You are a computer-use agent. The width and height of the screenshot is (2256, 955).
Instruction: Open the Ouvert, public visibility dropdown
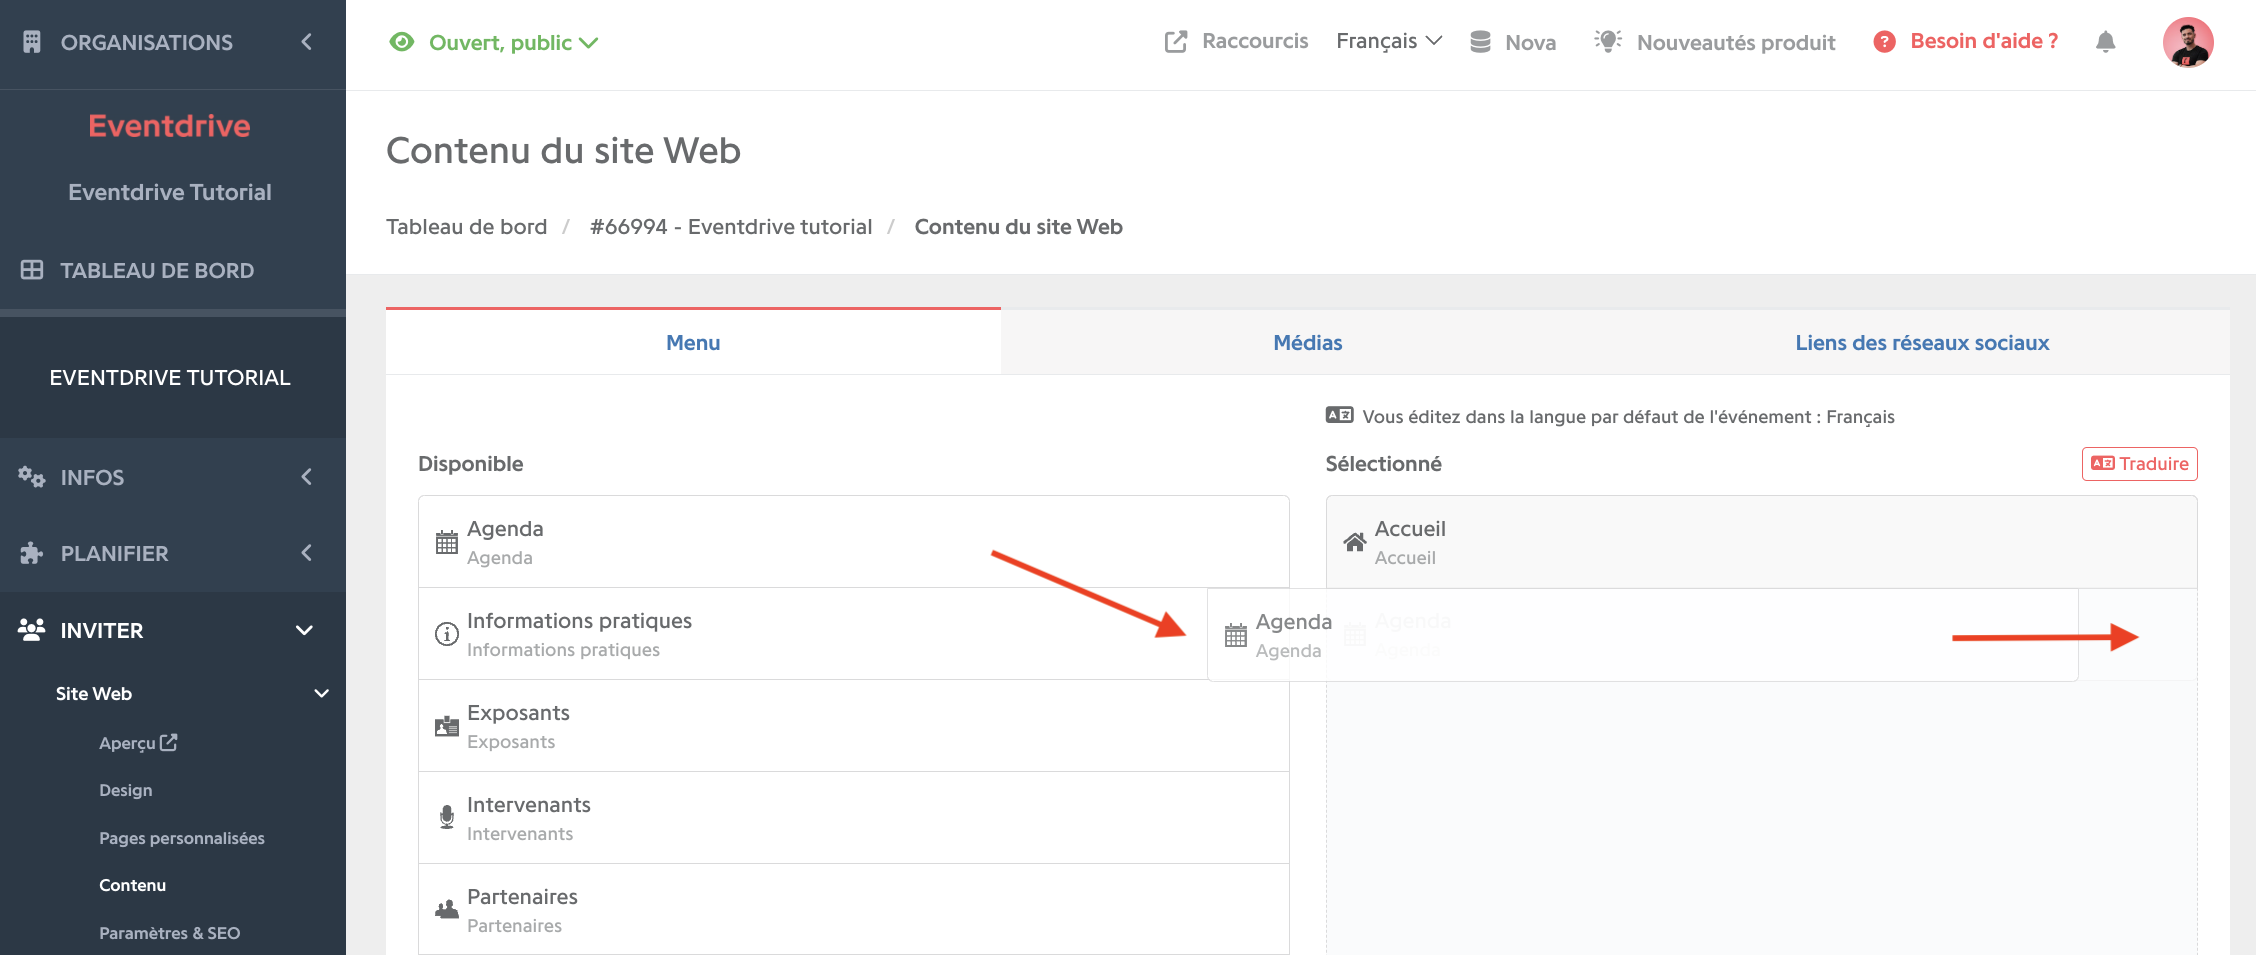pyautogui.click(x=494, y=42)
